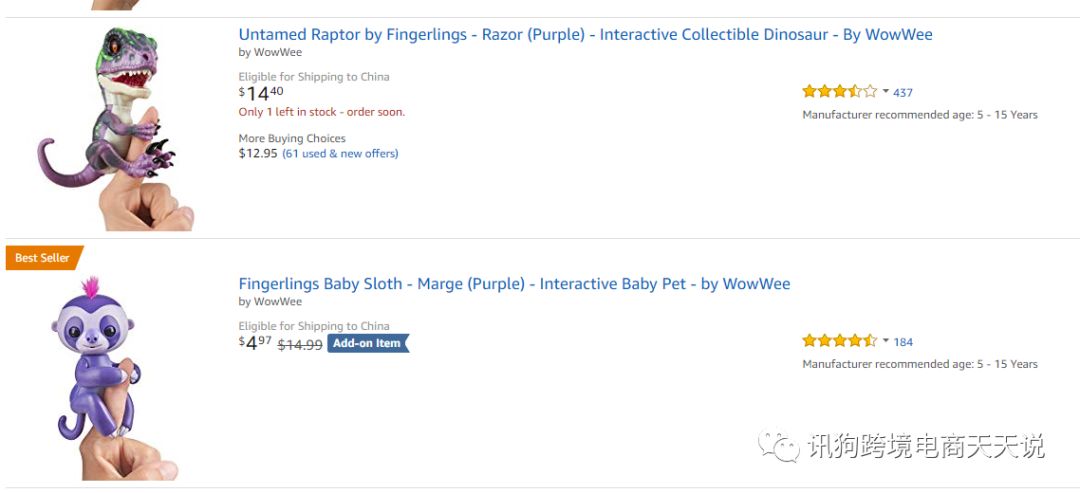Click WowWee brand under the Raptor title

click(277, 53)
